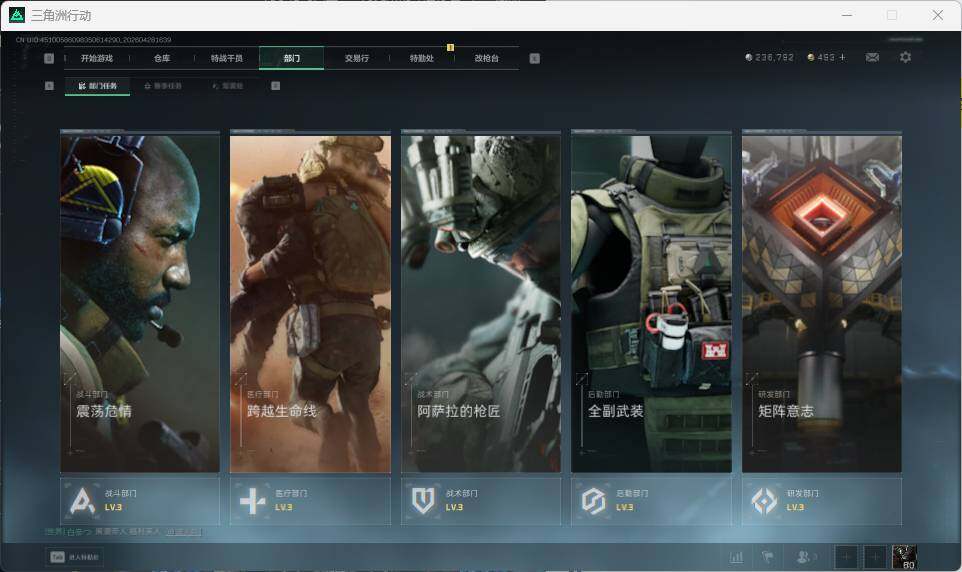Click empty squad slot beside friends icon

click(x=845, y=557)
